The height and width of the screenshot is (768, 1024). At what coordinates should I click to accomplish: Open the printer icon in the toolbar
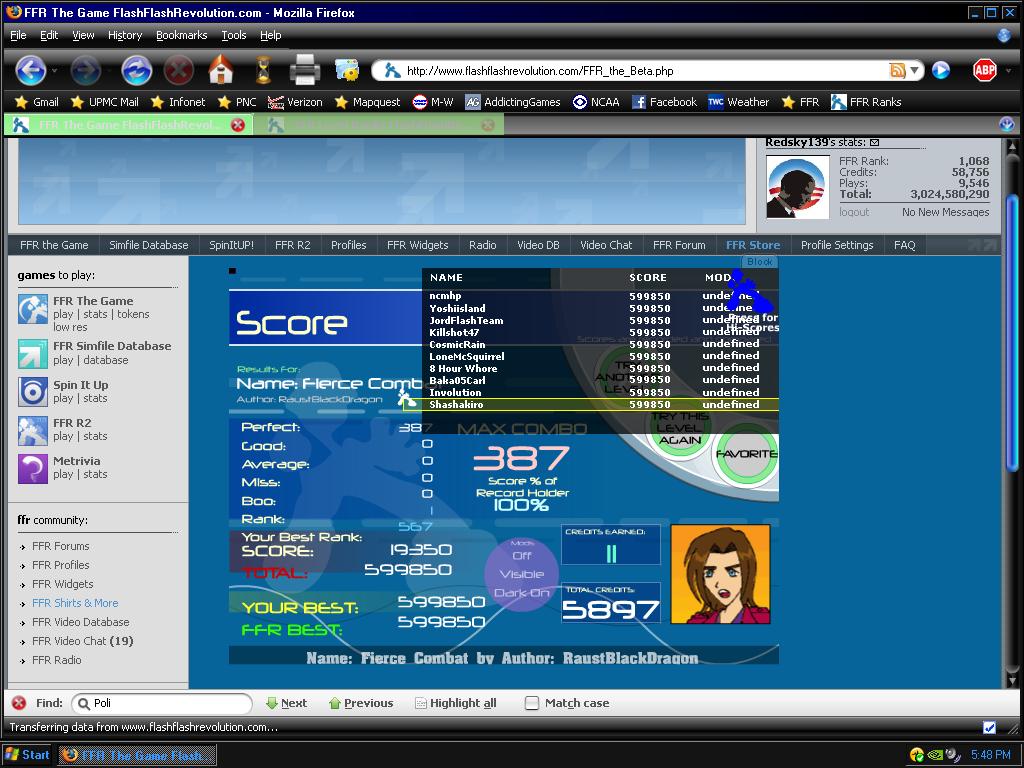pyautogui.click(x=304, y=70)
